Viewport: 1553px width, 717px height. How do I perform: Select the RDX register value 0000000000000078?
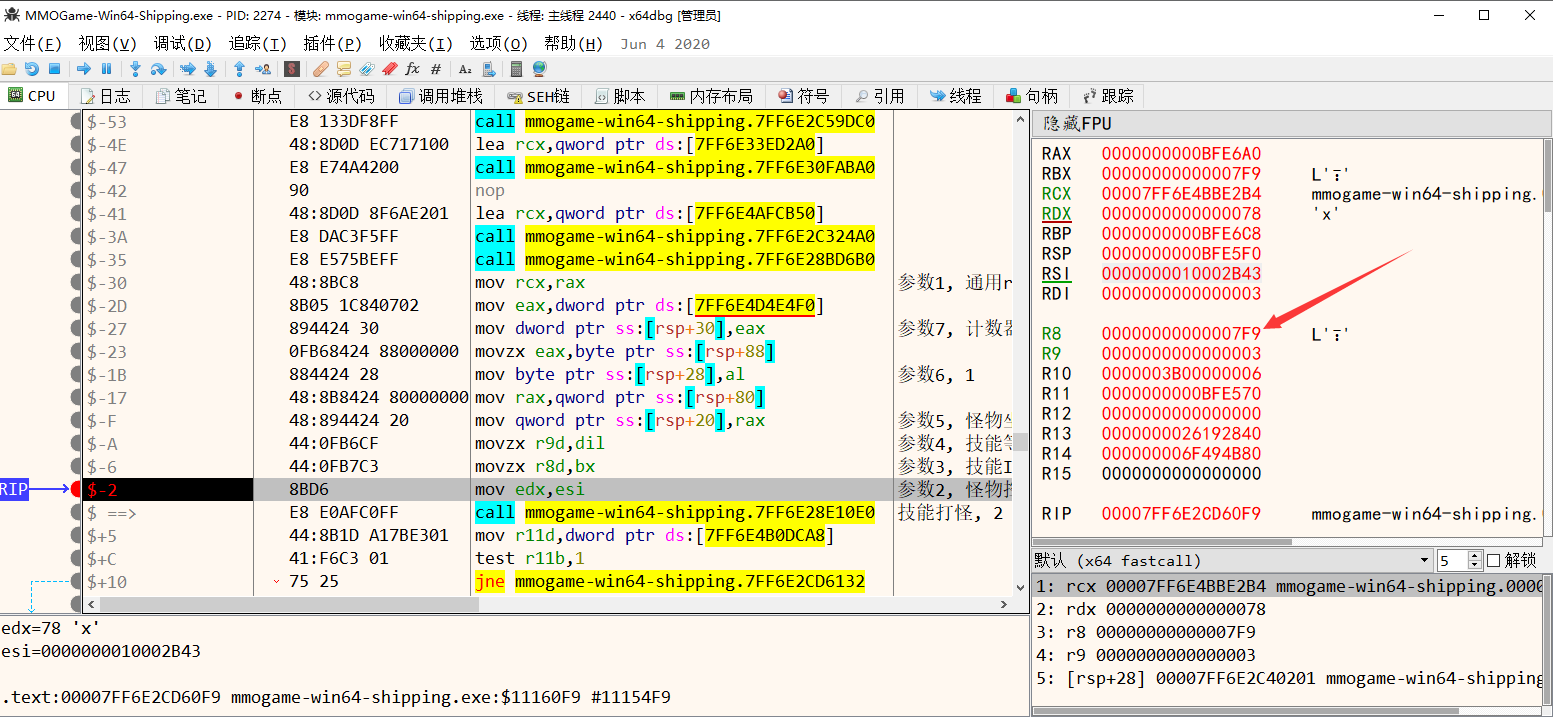1182,214
